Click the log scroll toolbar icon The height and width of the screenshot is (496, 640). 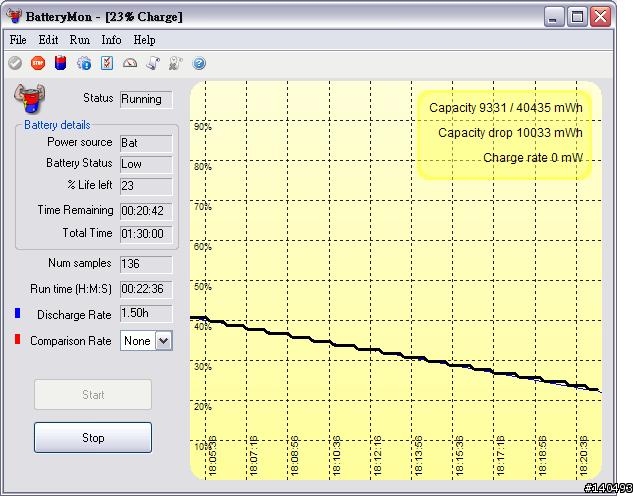153,63
